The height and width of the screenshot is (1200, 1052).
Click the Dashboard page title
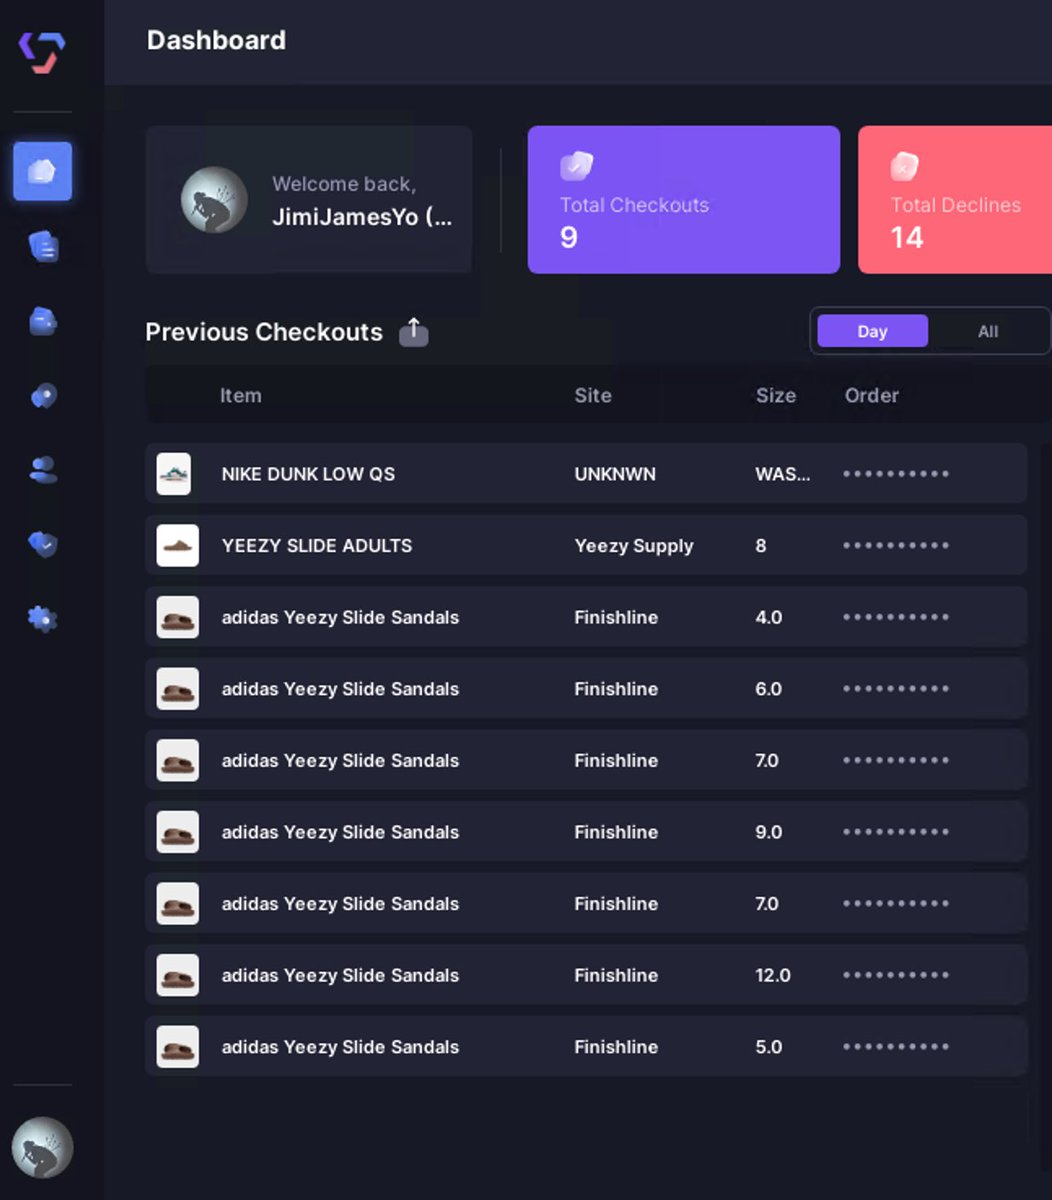click(216, 40)
